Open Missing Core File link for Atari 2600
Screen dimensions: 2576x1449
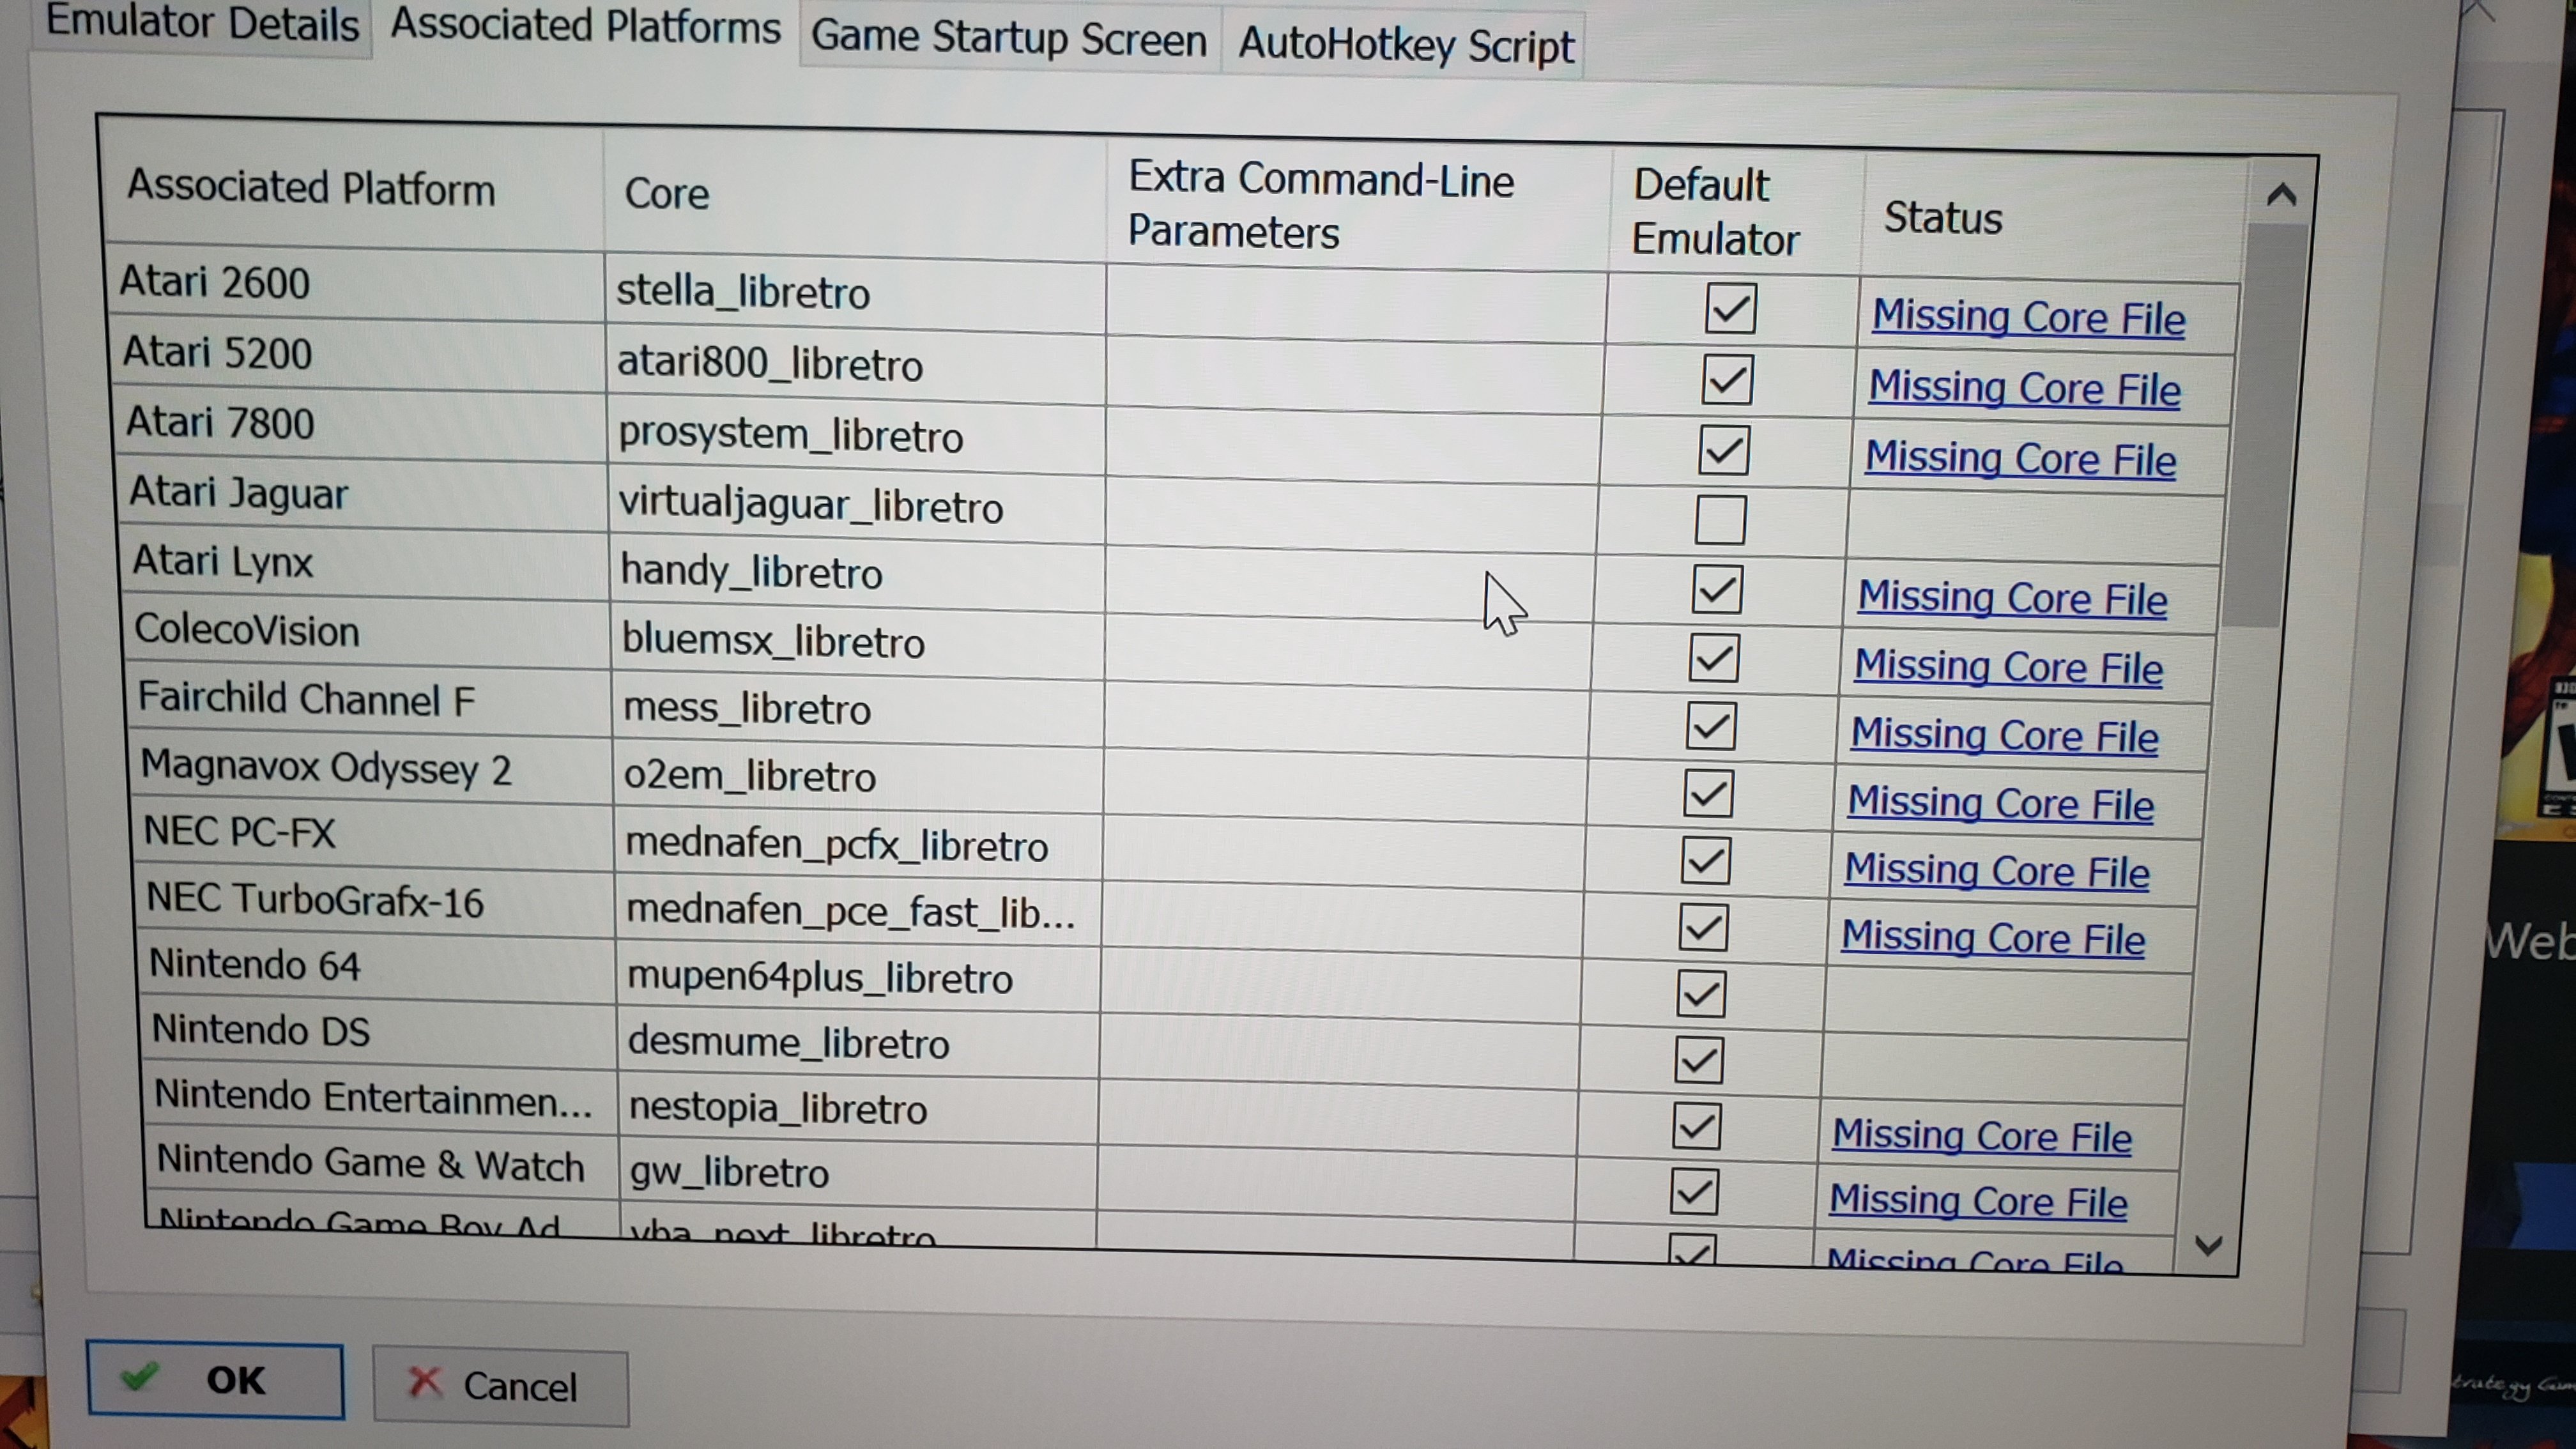click(2028, 317)
